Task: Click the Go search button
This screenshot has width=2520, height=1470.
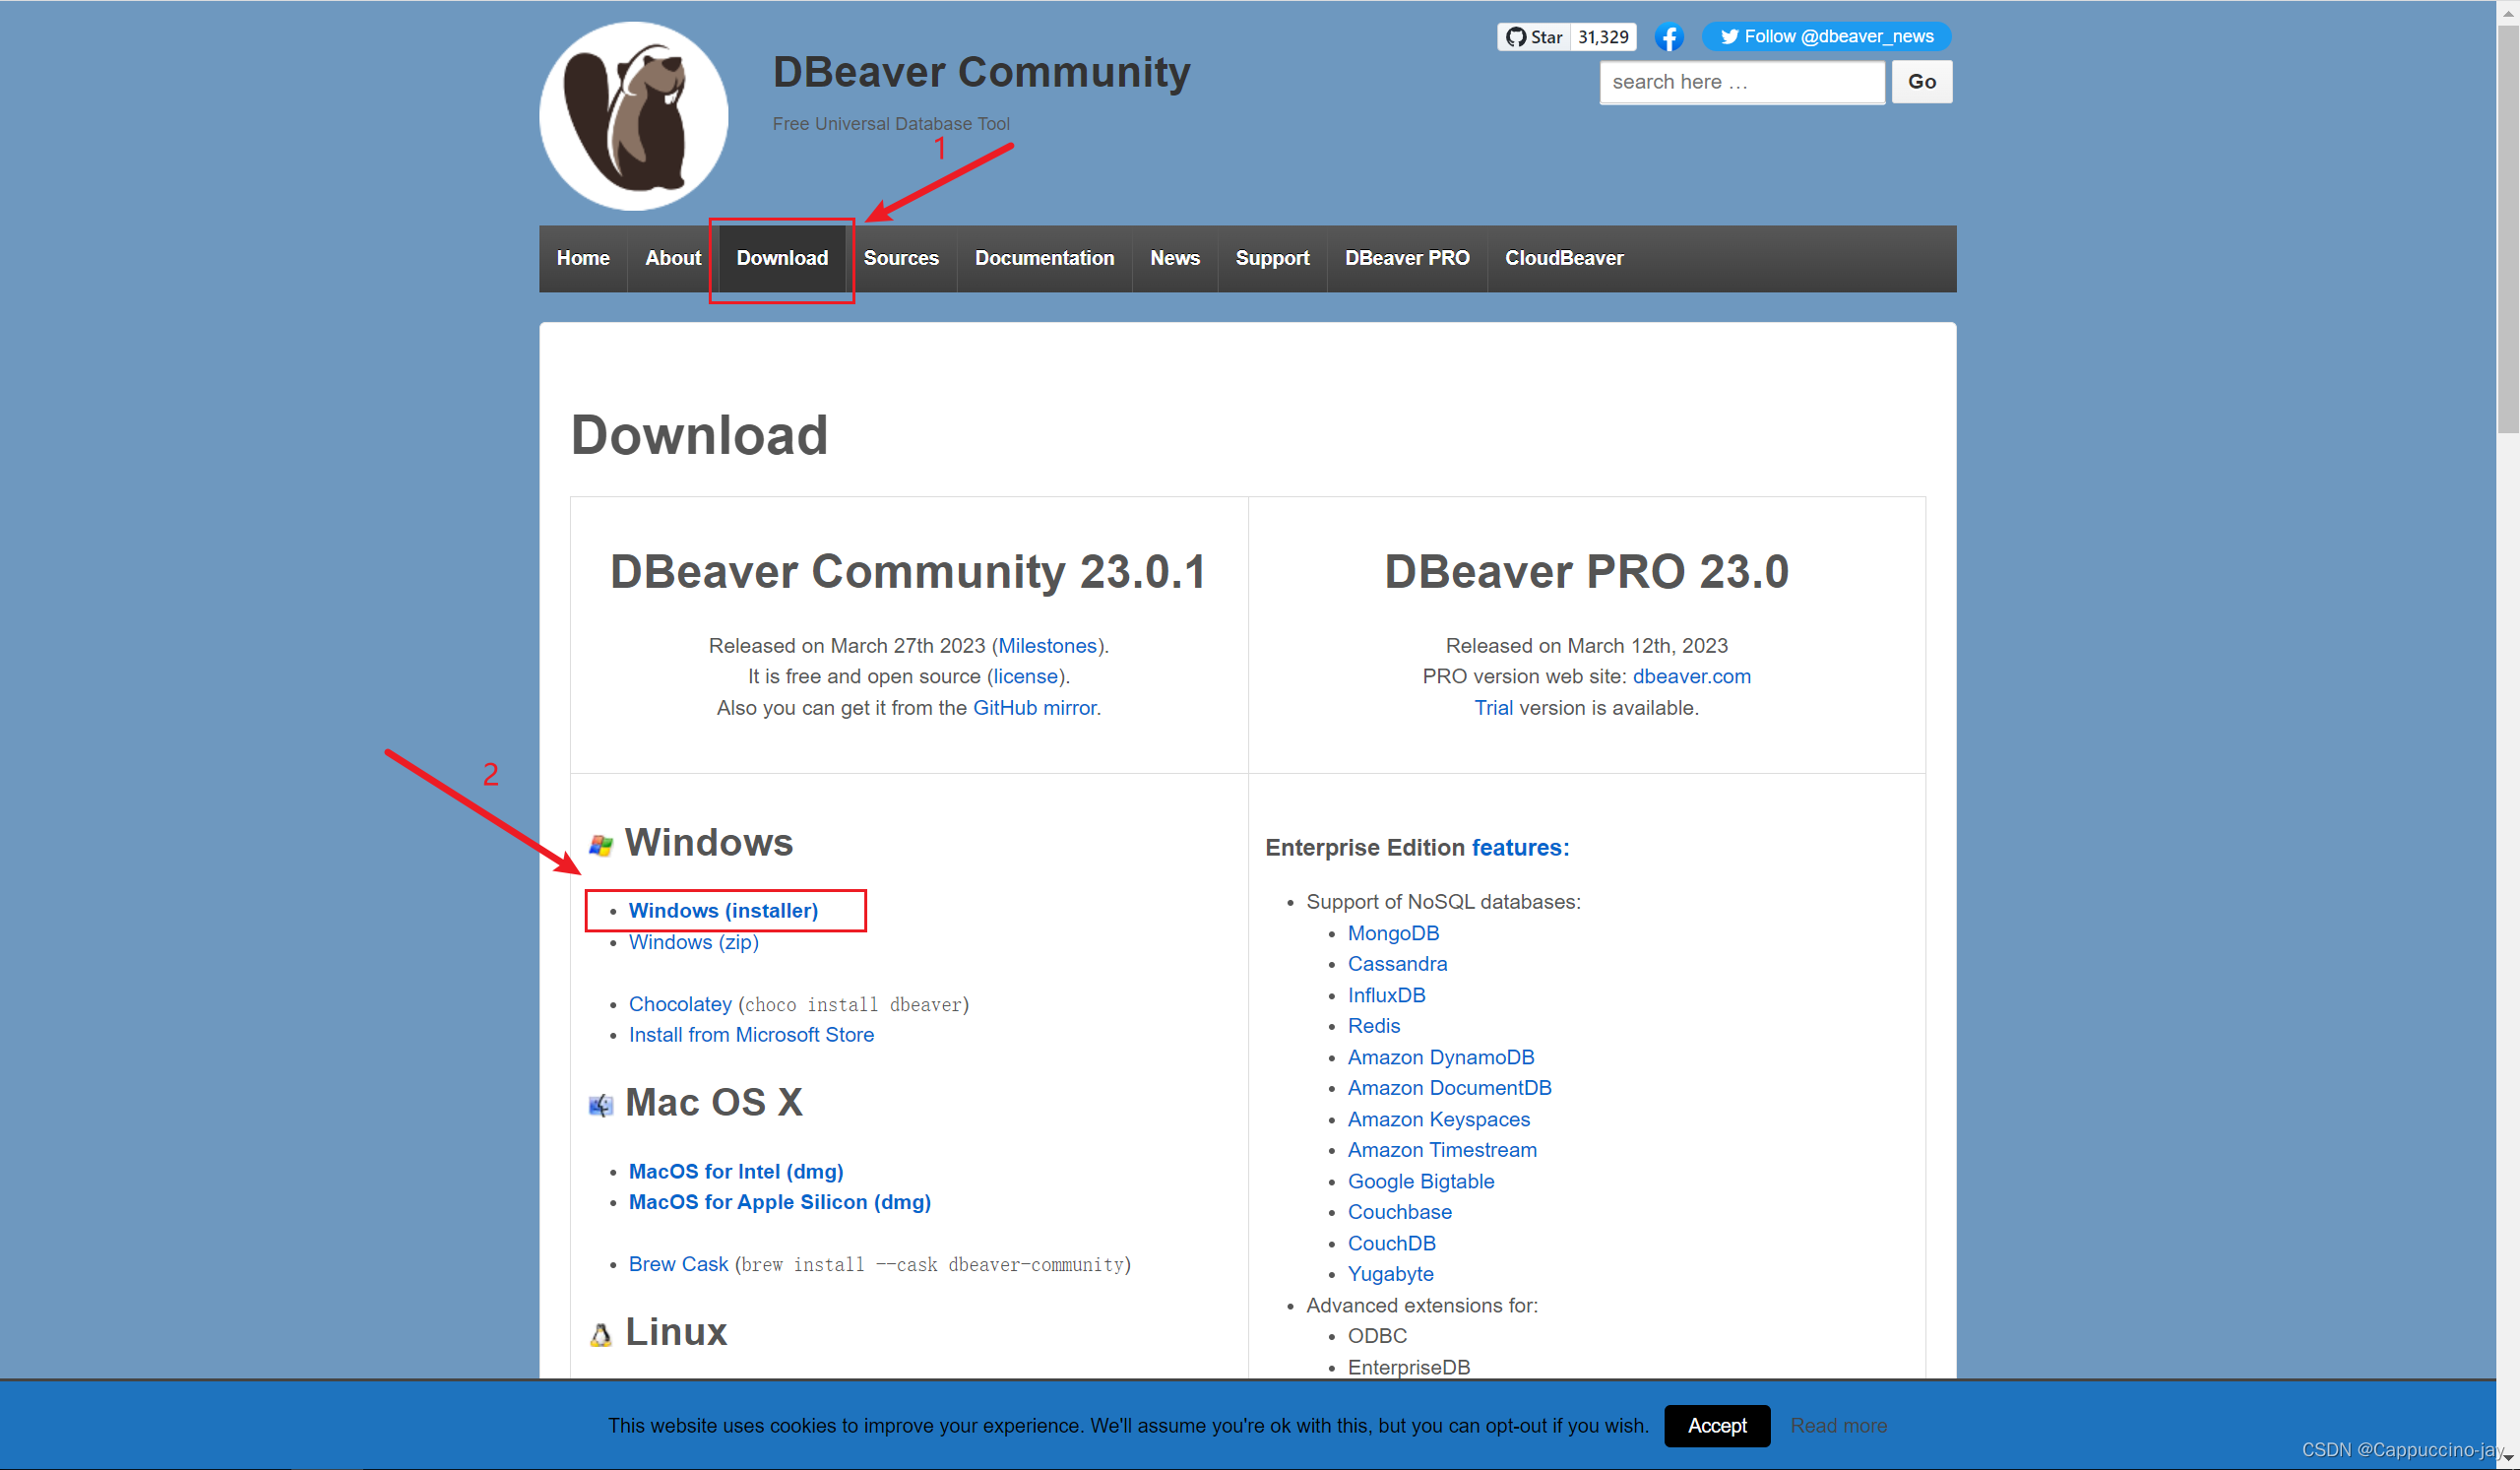Action: (x=1921, y=82)
